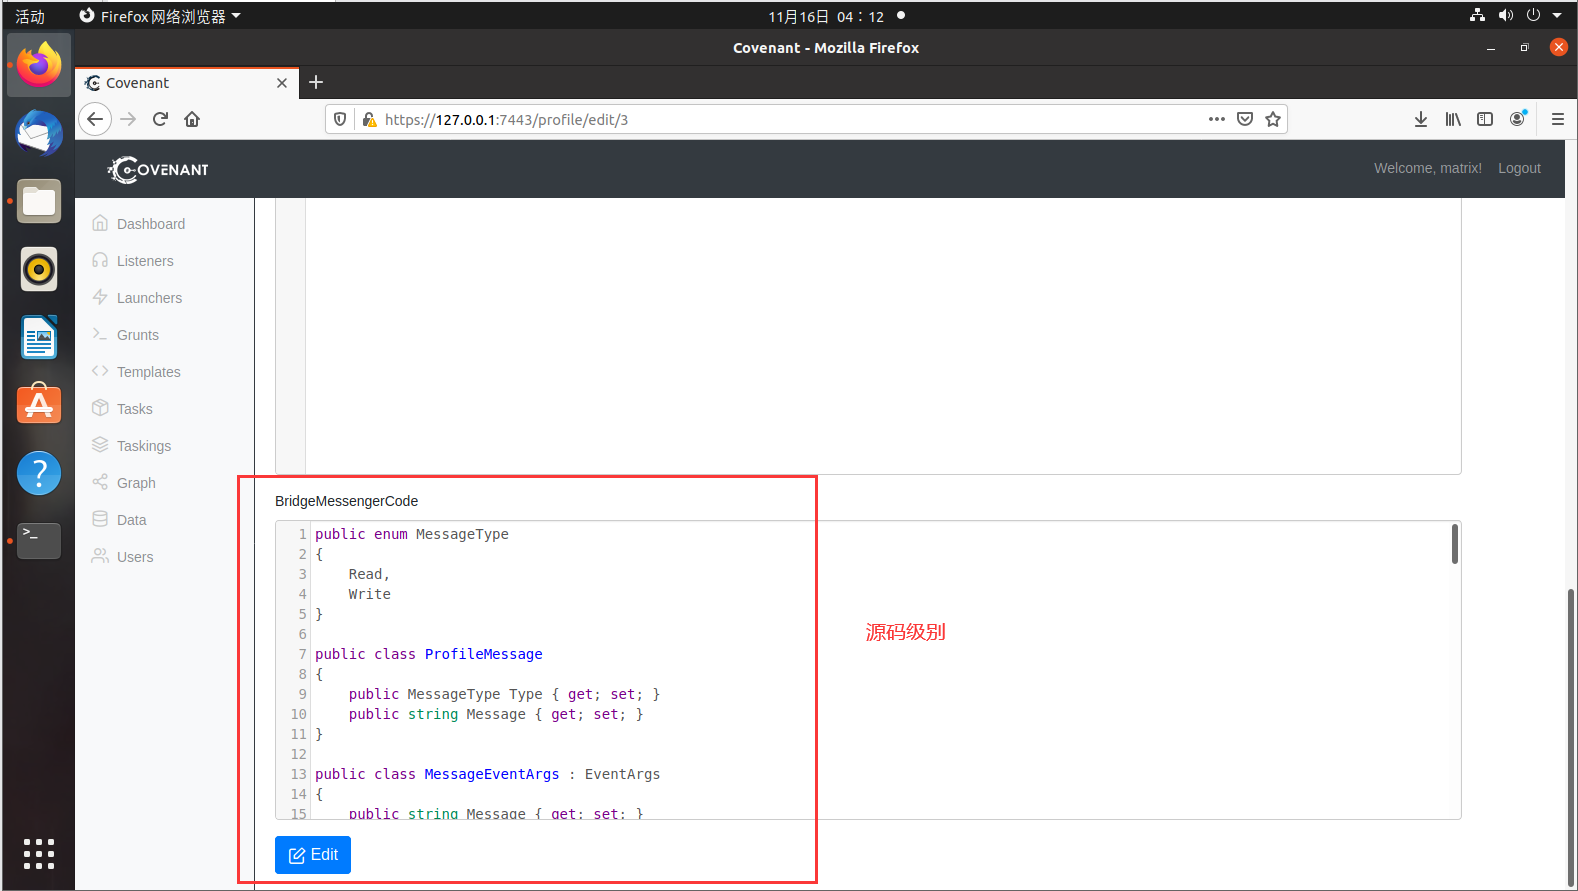The height and width of the screenshot is (891, 1578).
Task: Open the Listeners page in sidebar
Action: pyautogui.click(x=145, y=261)
